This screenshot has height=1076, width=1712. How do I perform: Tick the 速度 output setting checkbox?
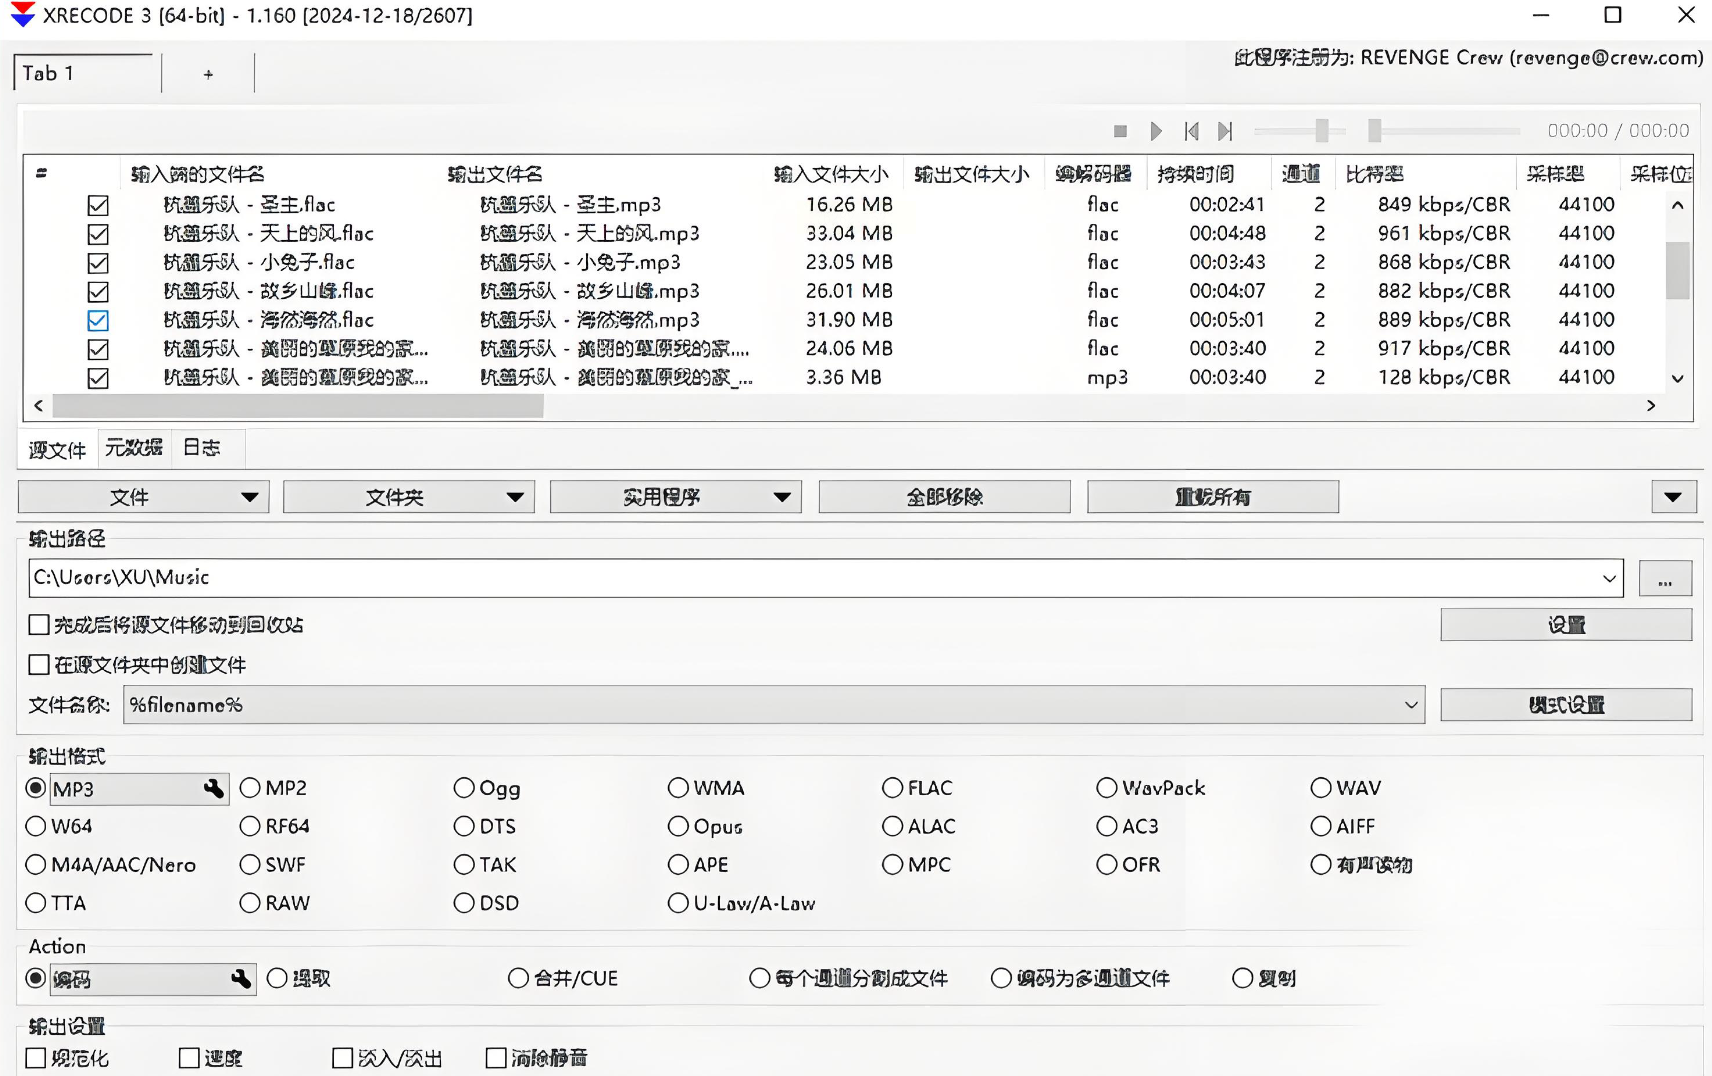point(189,1058)
